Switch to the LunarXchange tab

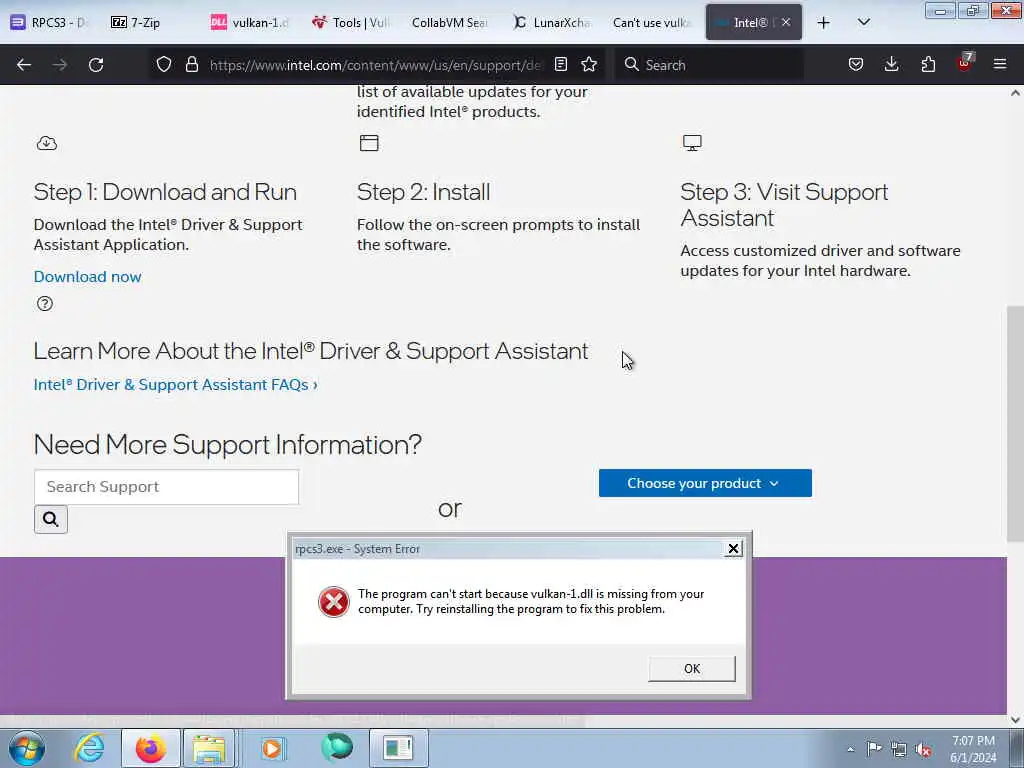coord(552,23)
